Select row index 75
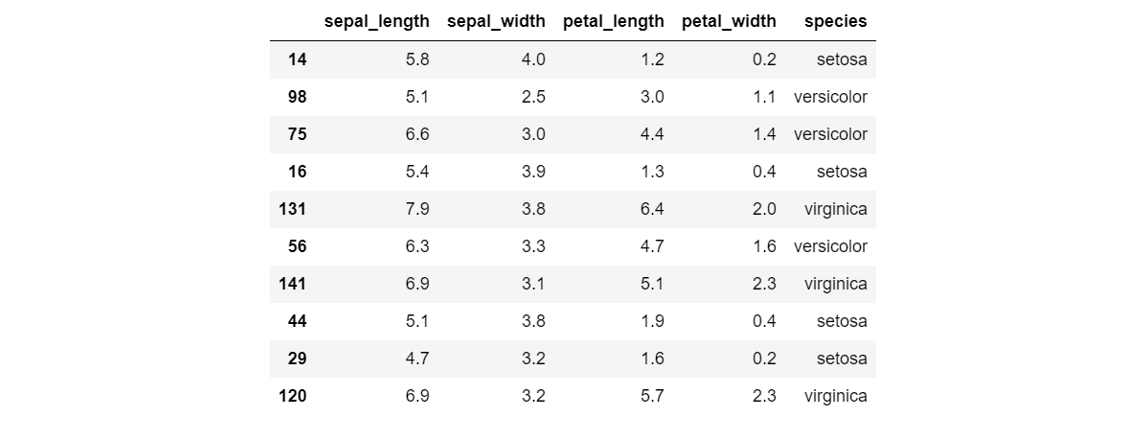 (297, 134)
